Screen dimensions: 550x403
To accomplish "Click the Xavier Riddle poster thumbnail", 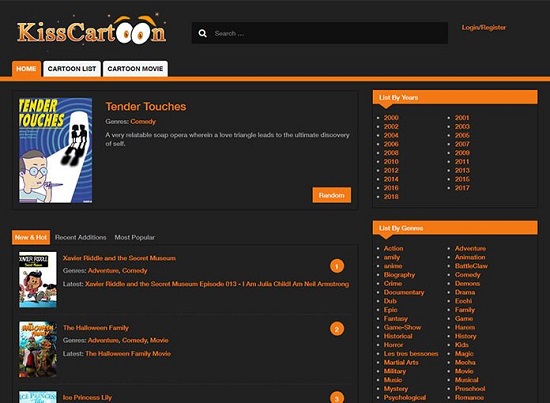I will (x=38, y=280).
